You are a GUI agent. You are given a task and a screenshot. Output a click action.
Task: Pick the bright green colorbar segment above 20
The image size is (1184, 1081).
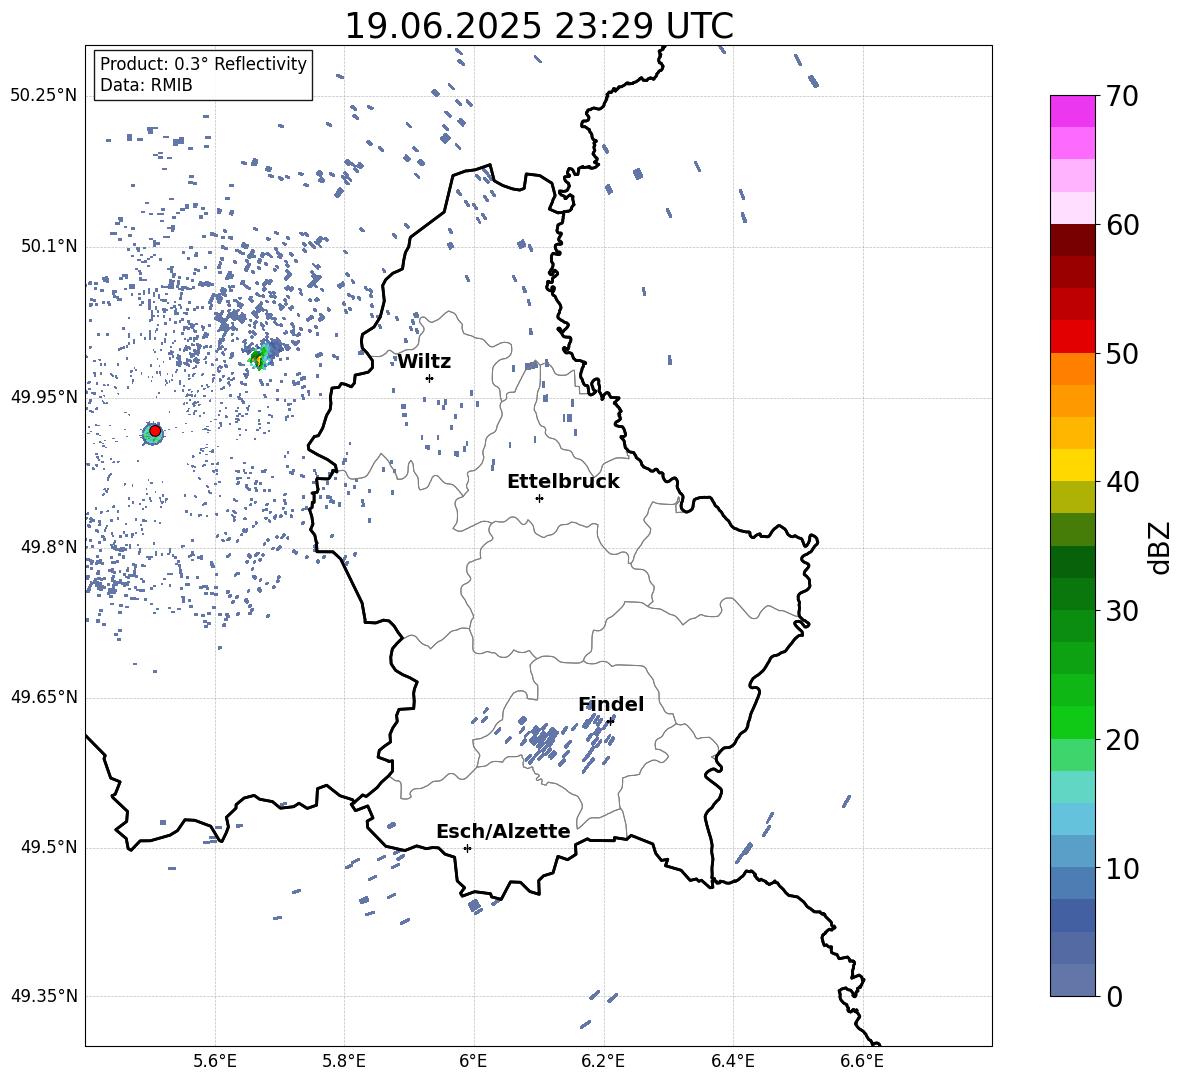pyautogui.click(x=1073, y=723)
